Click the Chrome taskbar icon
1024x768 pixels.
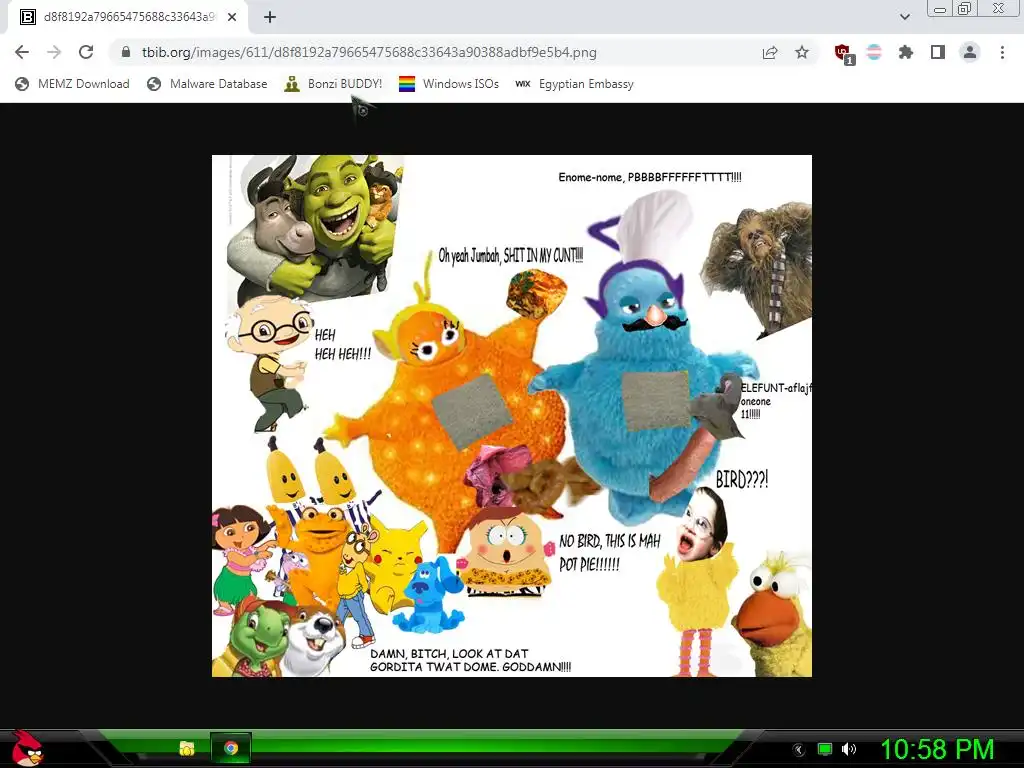pos(231,748)
